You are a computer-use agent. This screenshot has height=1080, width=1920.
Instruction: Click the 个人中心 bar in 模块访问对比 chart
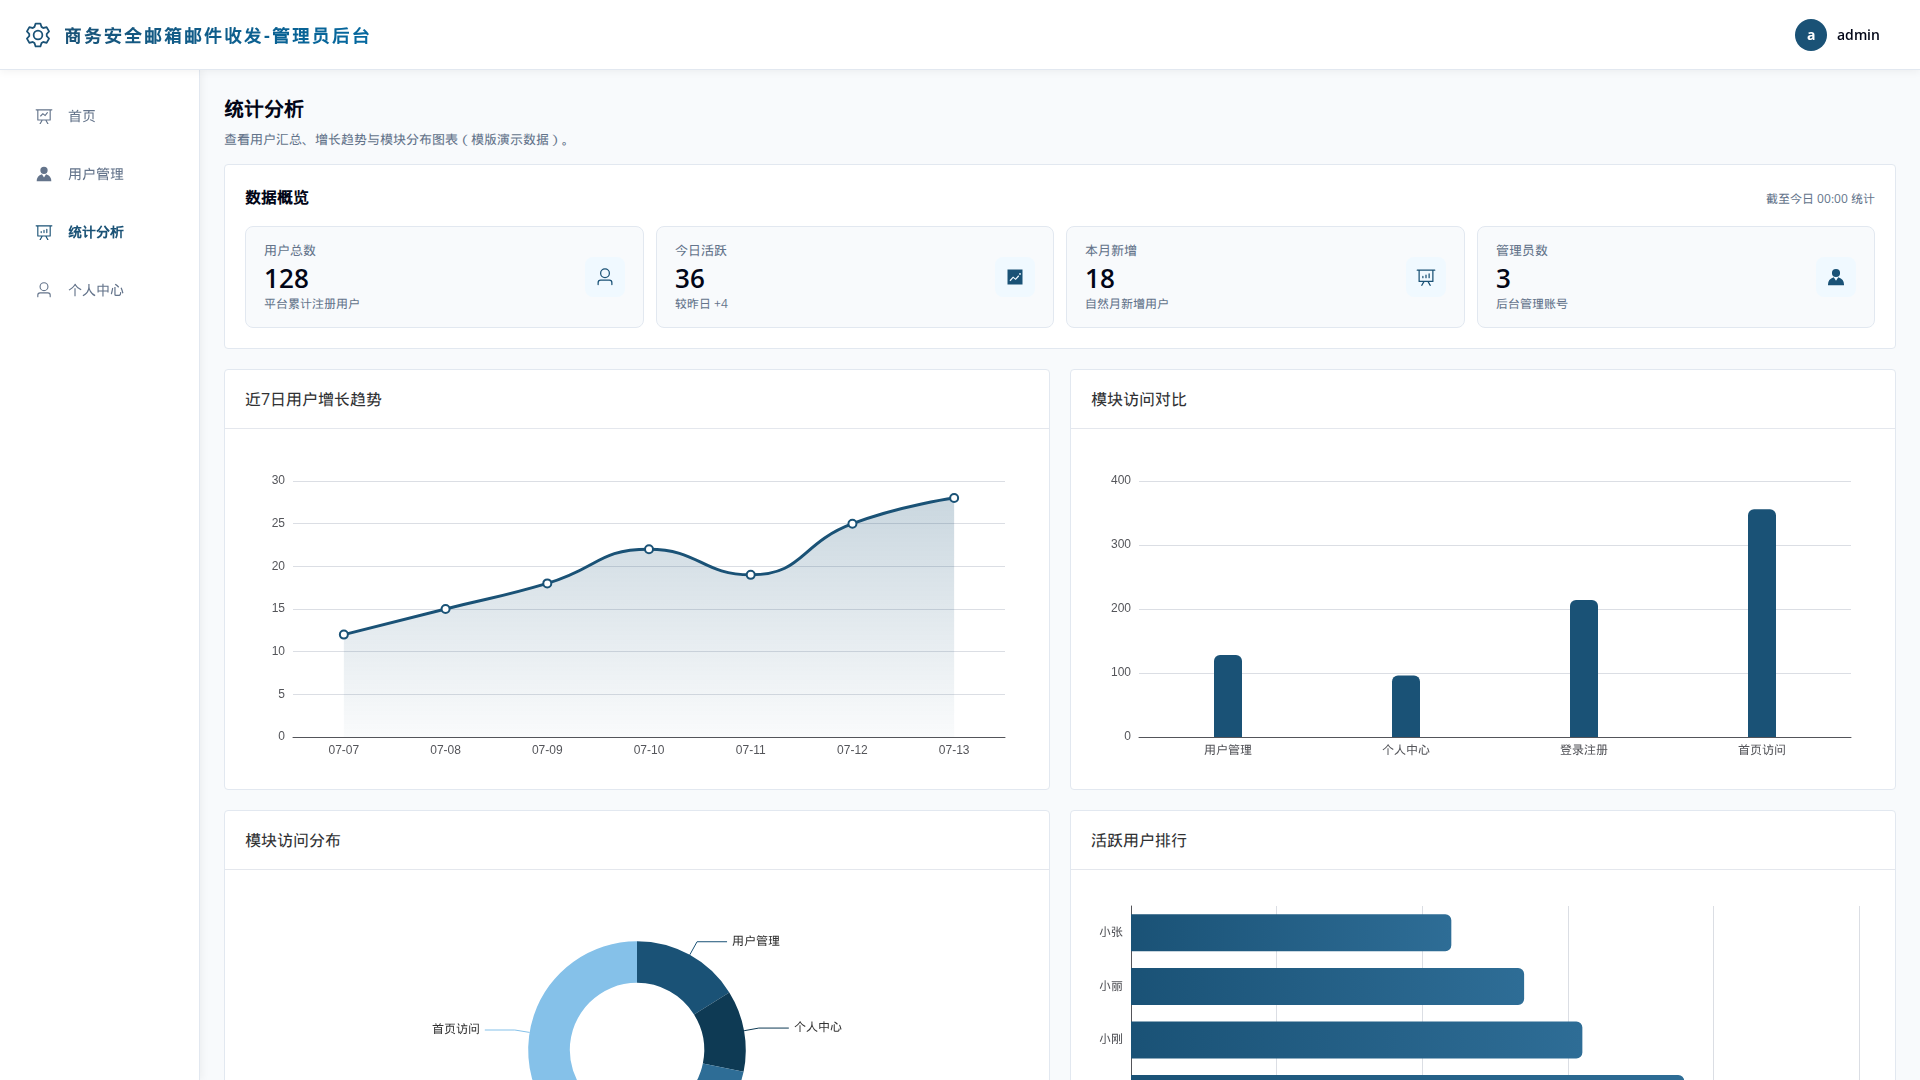point(1406,706)
